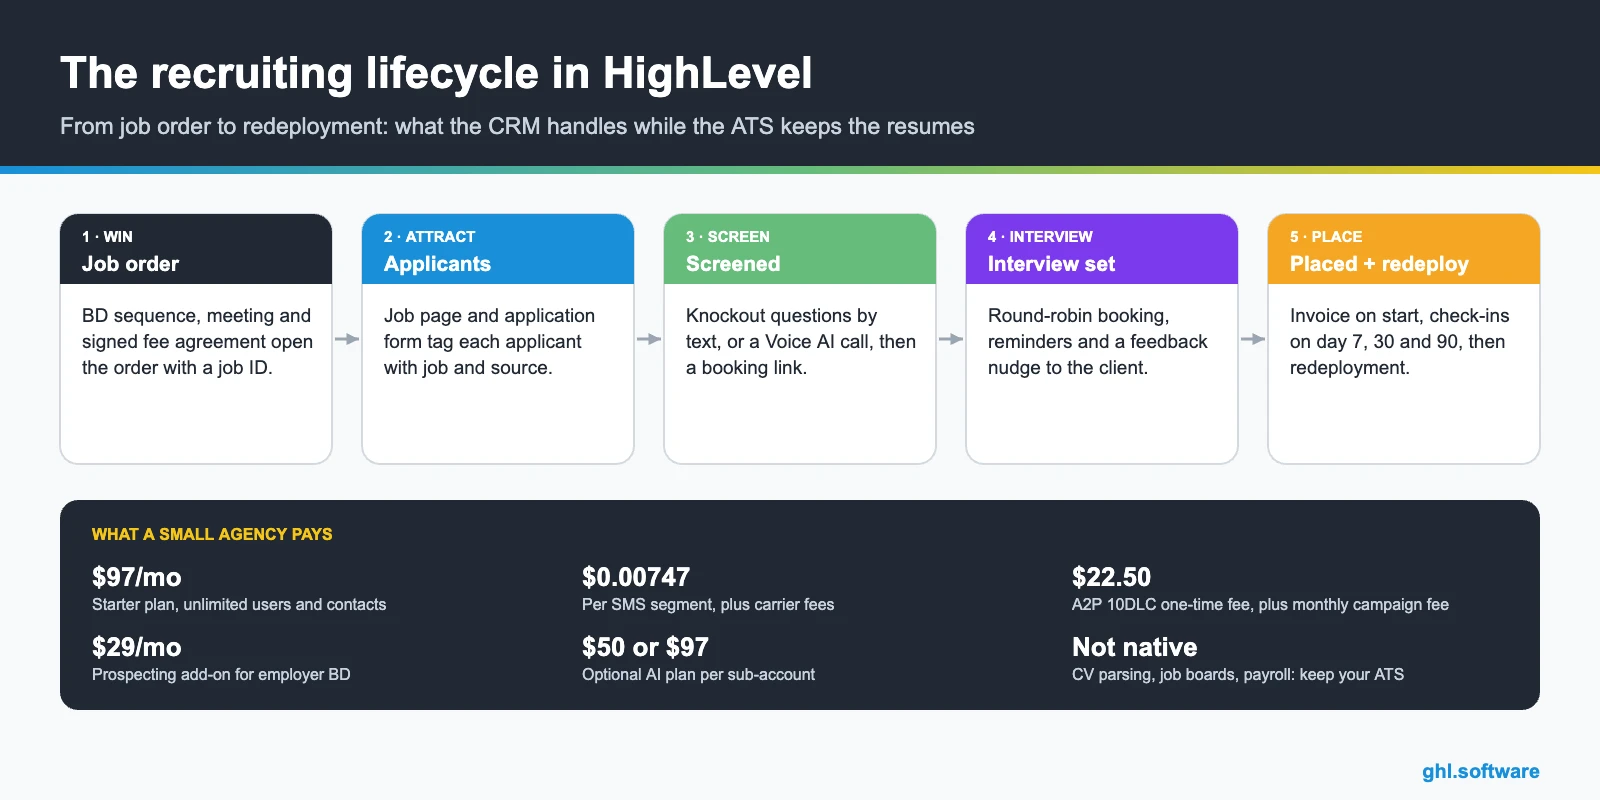
Task: Click 'A2P 10DLC one-time fee, plus monthly campaign fee'
Action: (x=1260, y=604)
